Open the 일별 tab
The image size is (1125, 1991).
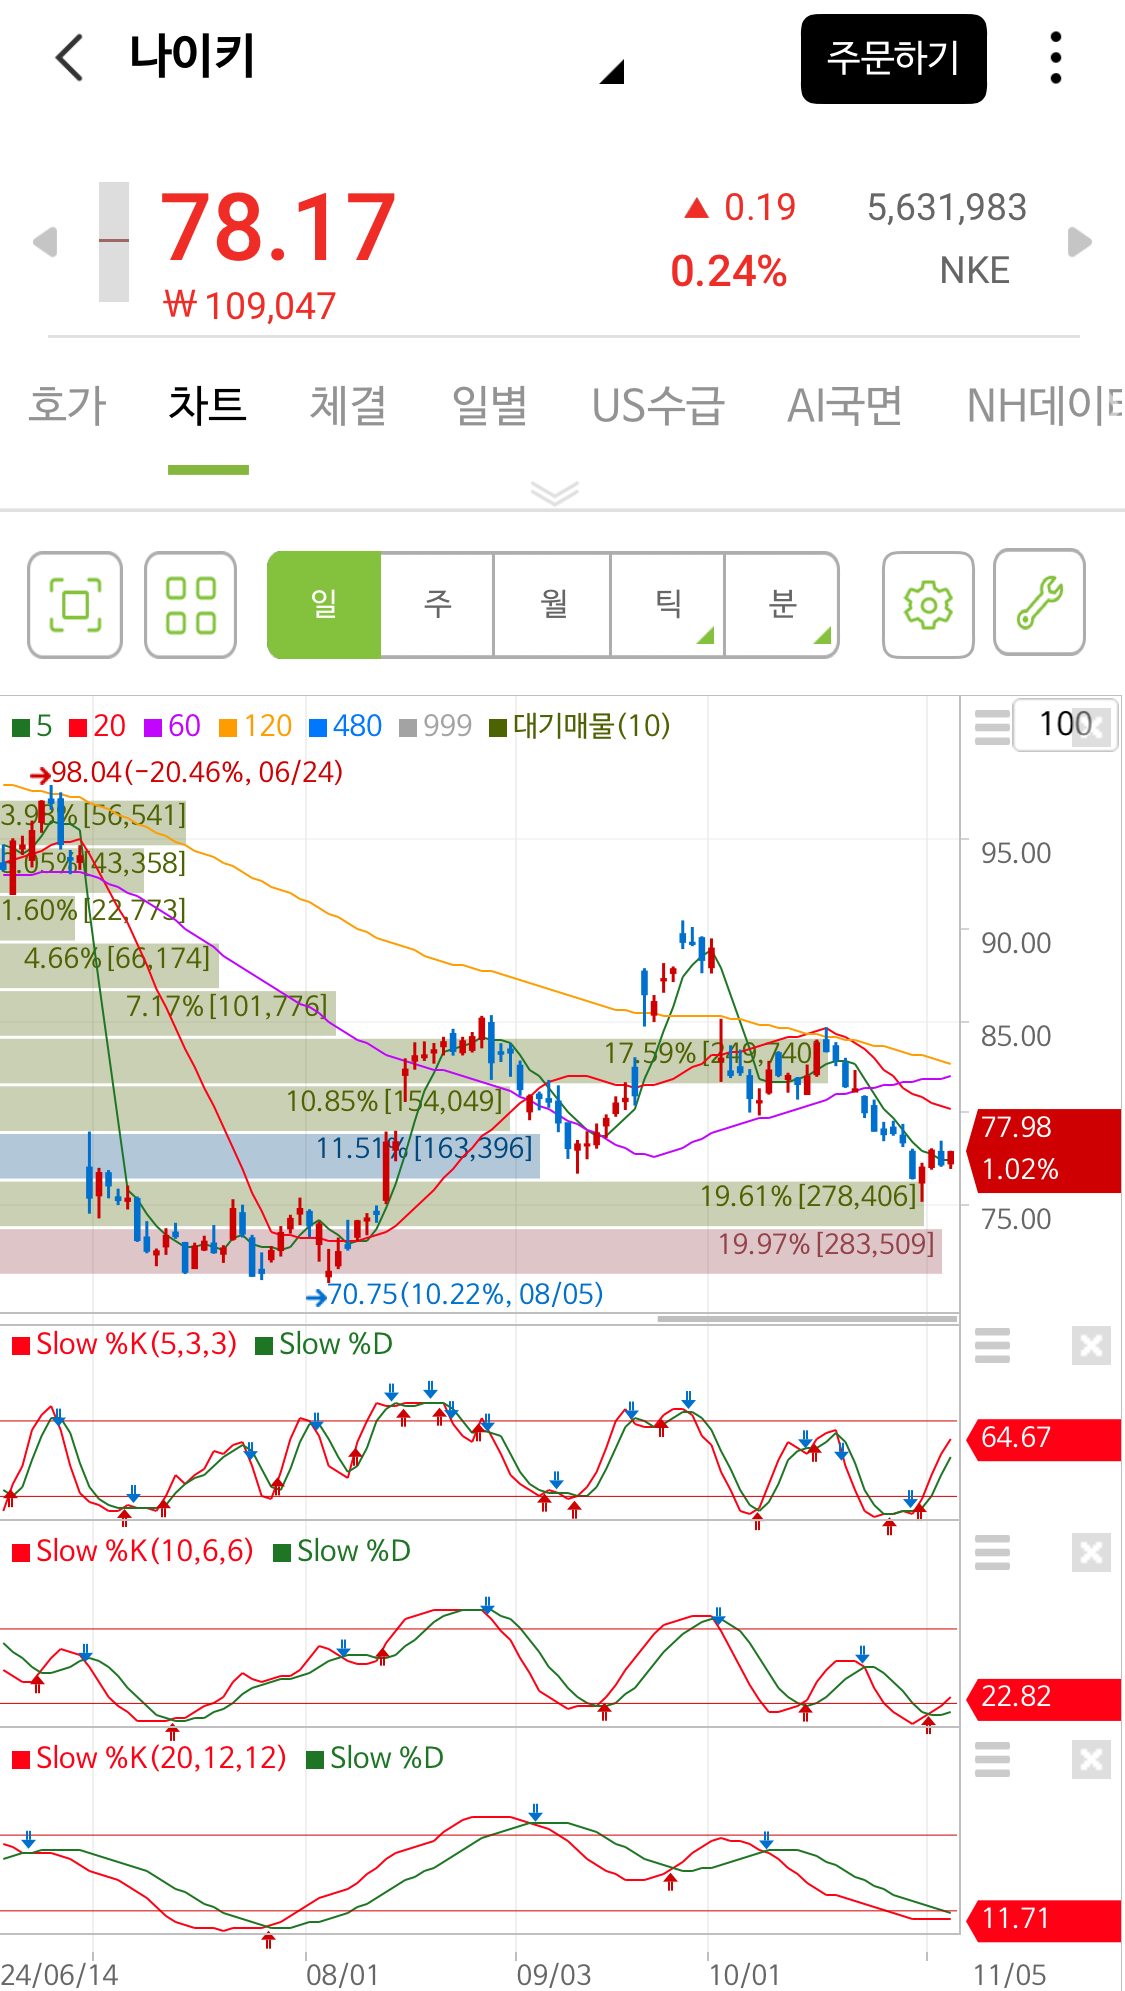pos(489,406)
